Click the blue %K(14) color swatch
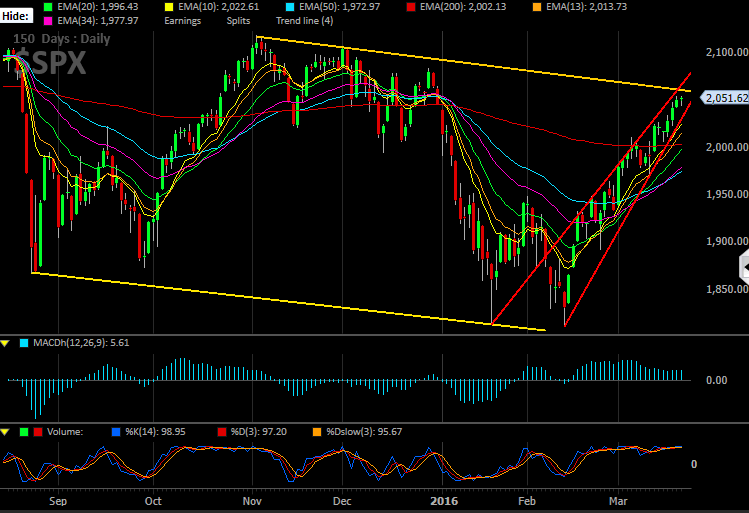This screenshot has height=513, width=749. coord(116,432)
